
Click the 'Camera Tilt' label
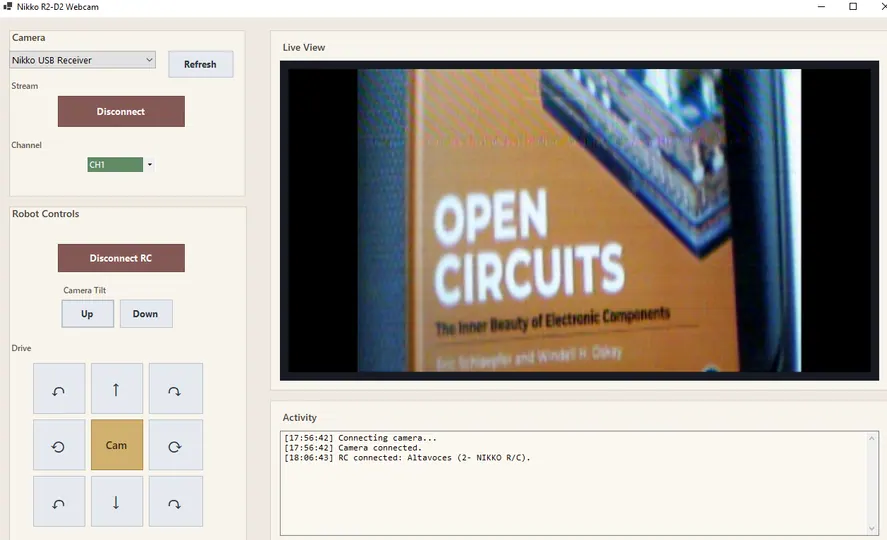click(x=85, y=290)
